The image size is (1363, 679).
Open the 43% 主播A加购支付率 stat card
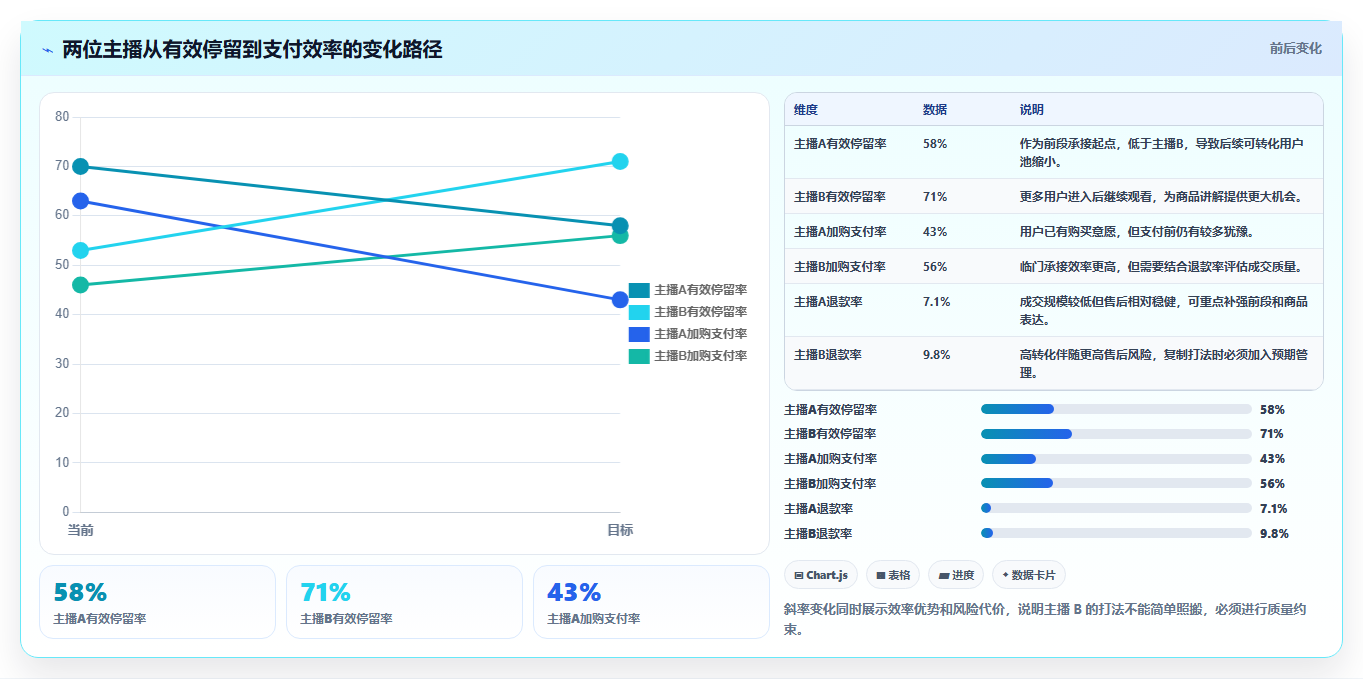tap(651, 602)
